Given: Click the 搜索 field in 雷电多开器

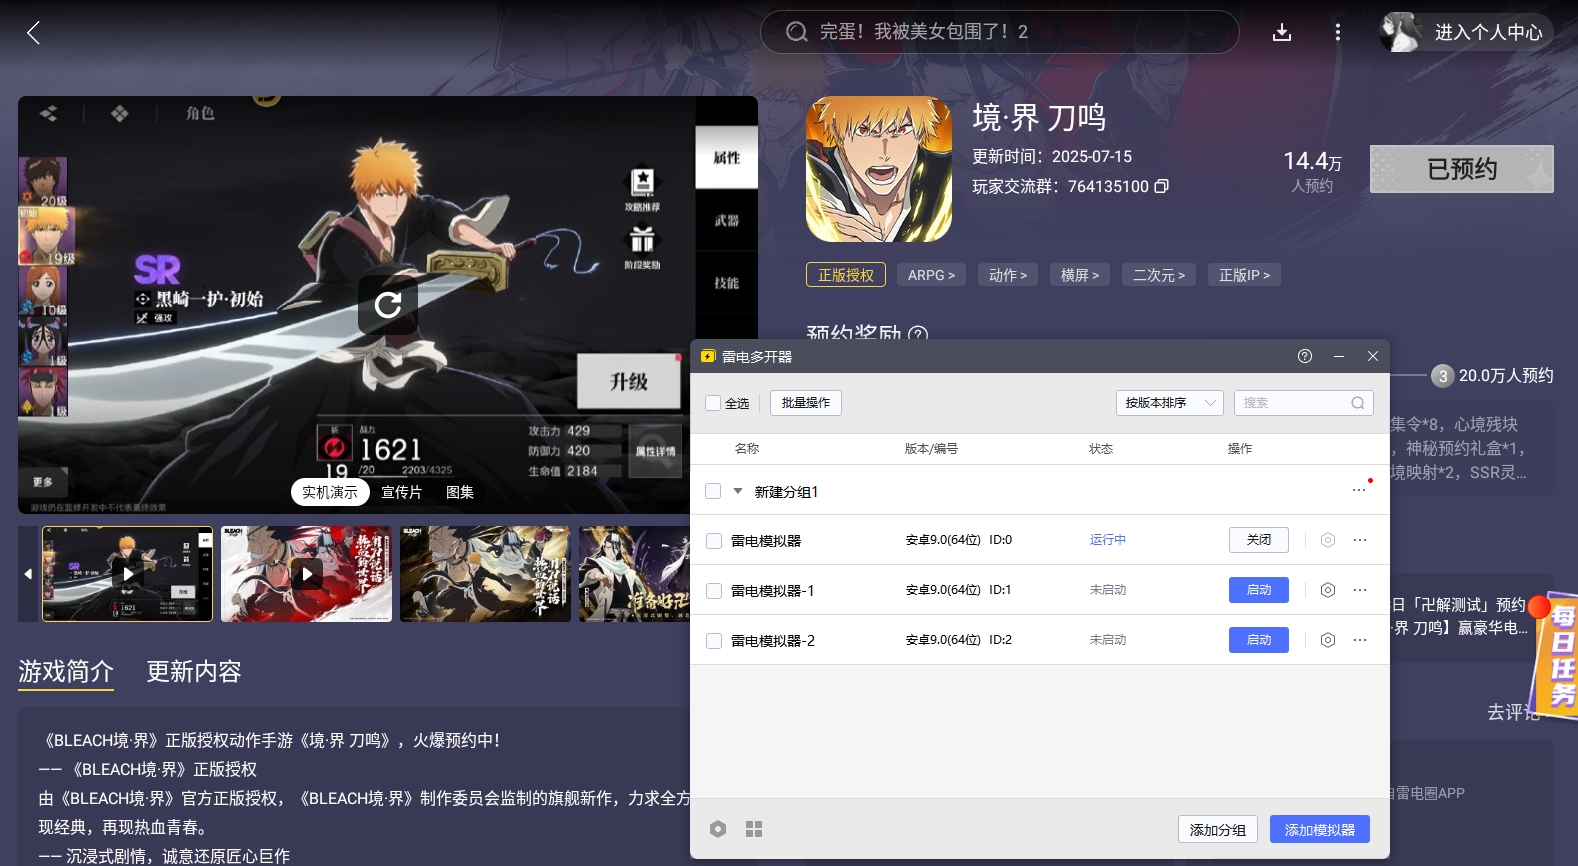Looking at the screenshot, I should (1304, 403).
